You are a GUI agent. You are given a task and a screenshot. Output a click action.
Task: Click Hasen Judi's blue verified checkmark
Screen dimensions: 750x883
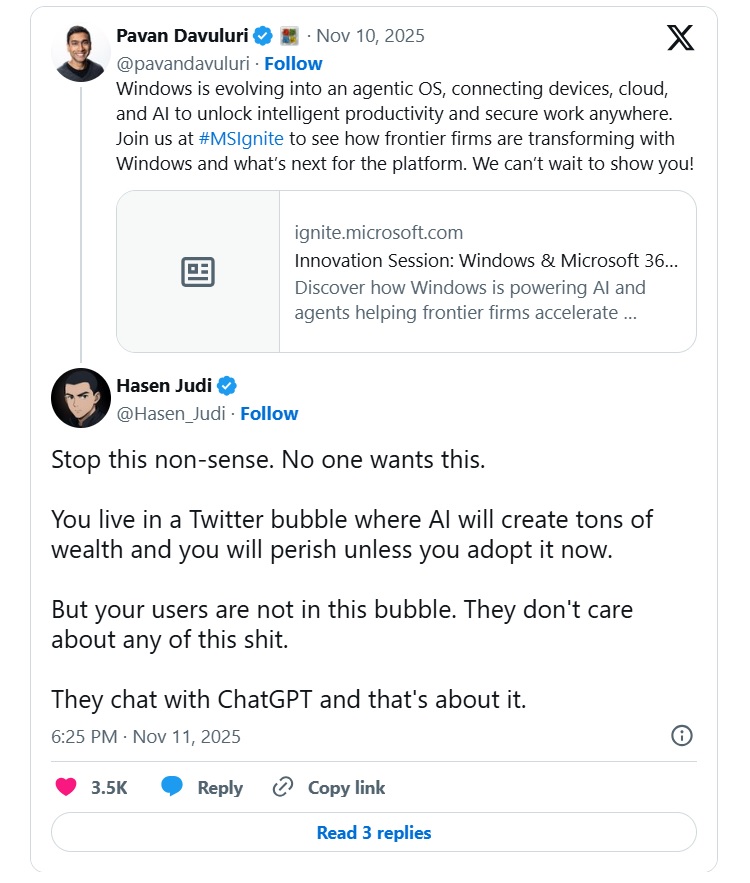pos(227,386)
